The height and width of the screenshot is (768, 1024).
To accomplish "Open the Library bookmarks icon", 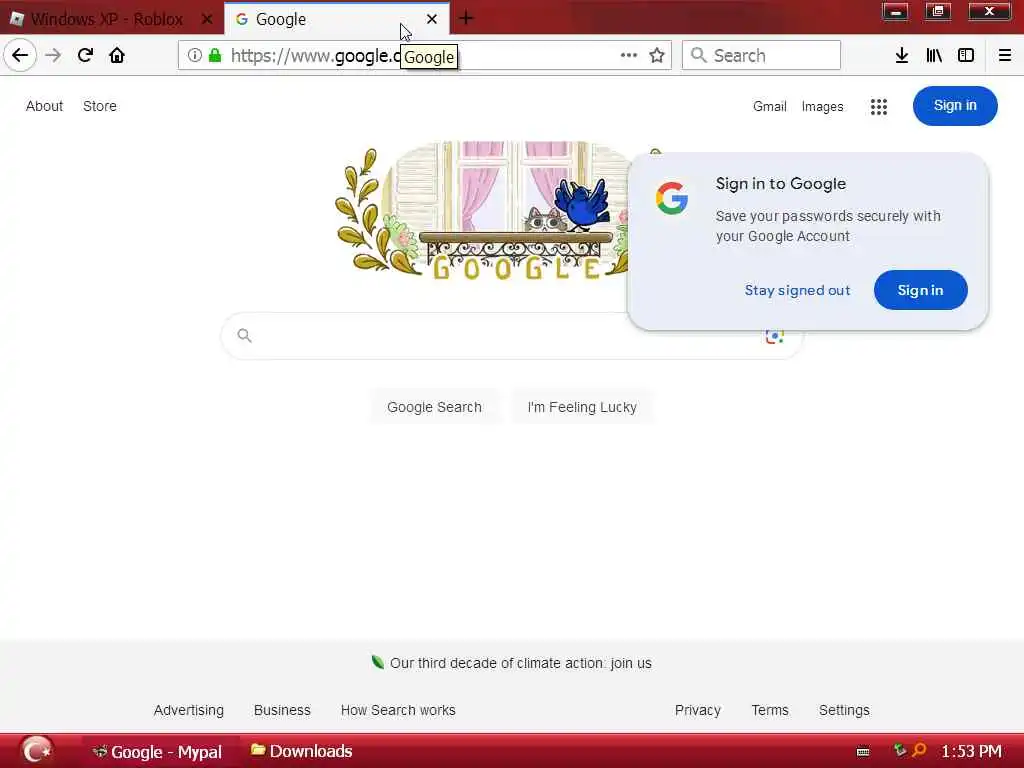I will (x=934, y=56).
